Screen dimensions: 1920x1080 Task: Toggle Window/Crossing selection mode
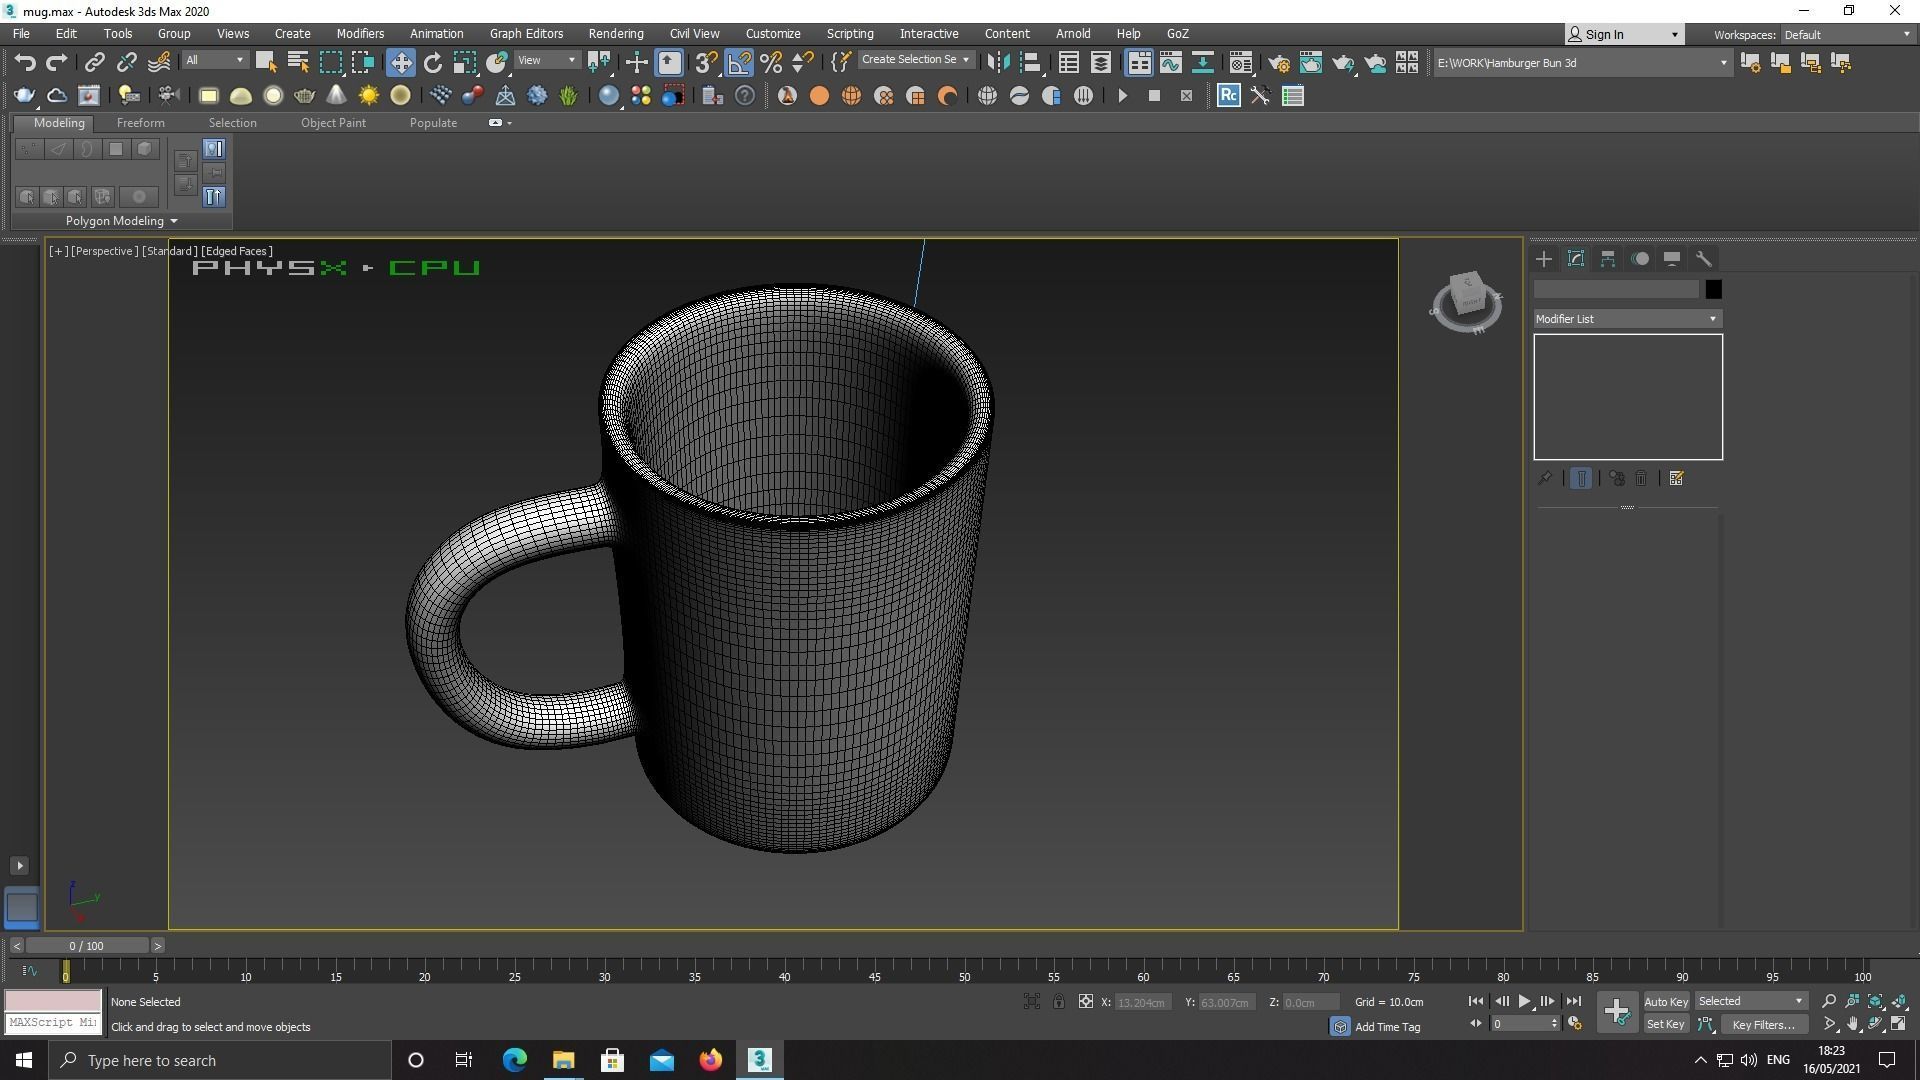pyautogui.click(x=363, y=63)
